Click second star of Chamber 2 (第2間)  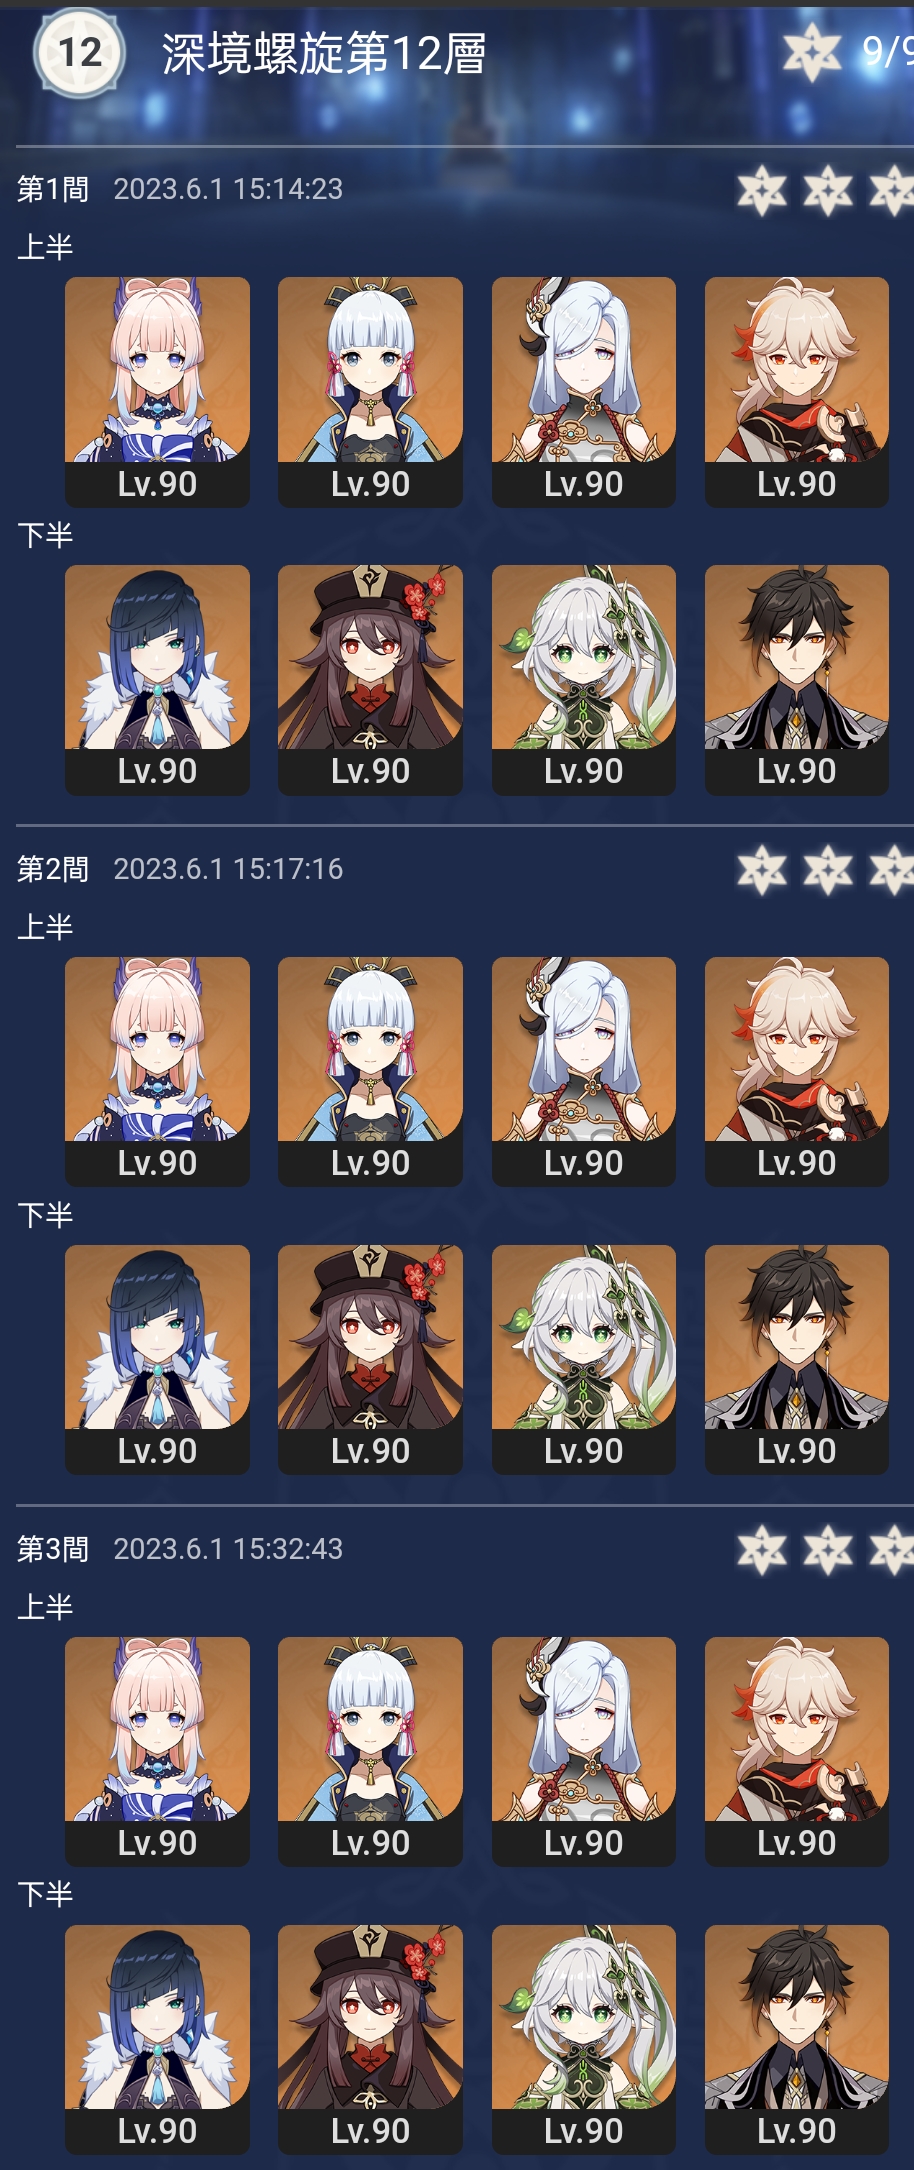click(828, 870)
